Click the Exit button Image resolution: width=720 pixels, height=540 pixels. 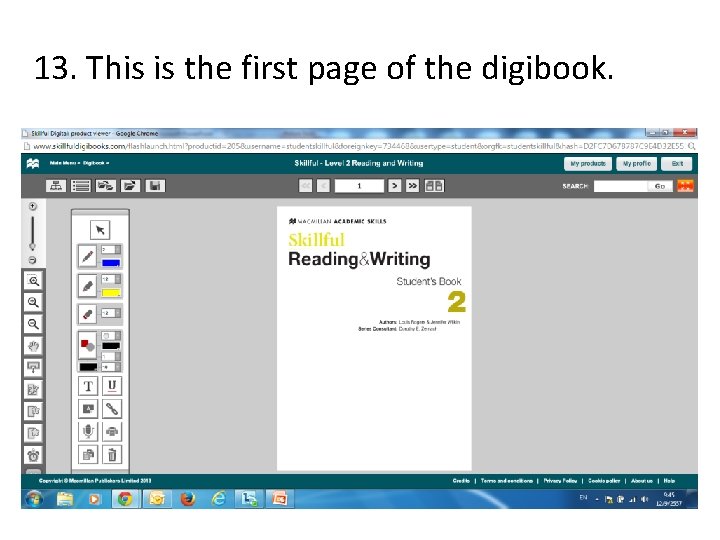pos(677,163)
